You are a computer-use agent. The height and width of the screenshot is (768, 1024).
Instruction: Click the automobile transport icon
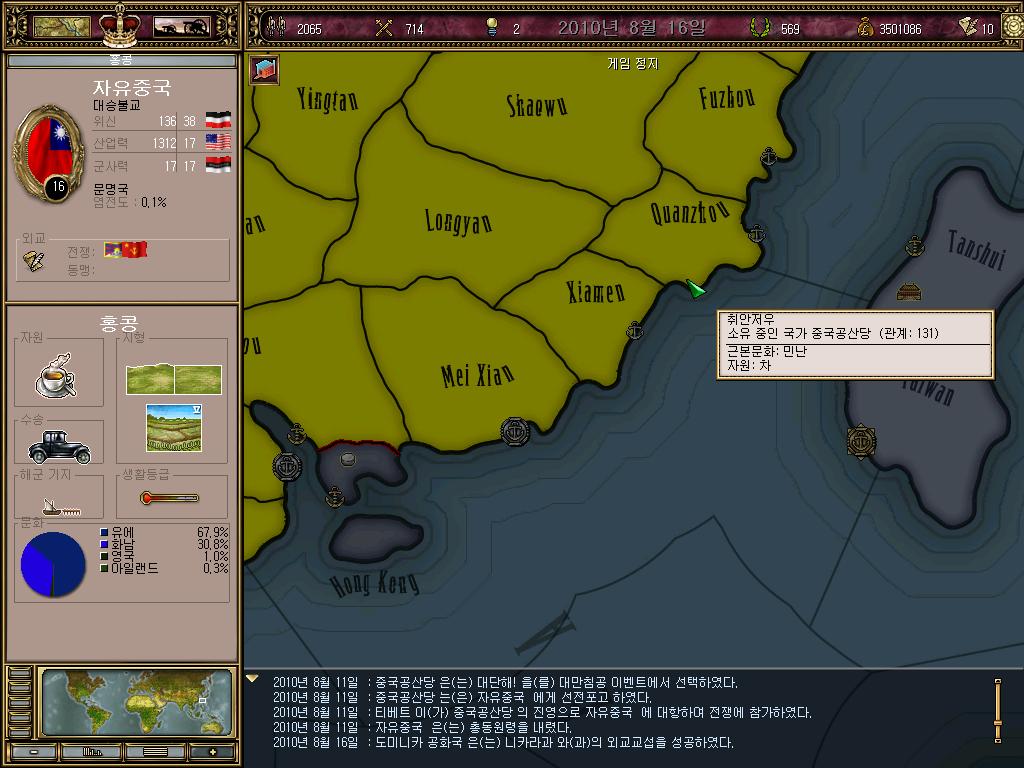[59, 447]
